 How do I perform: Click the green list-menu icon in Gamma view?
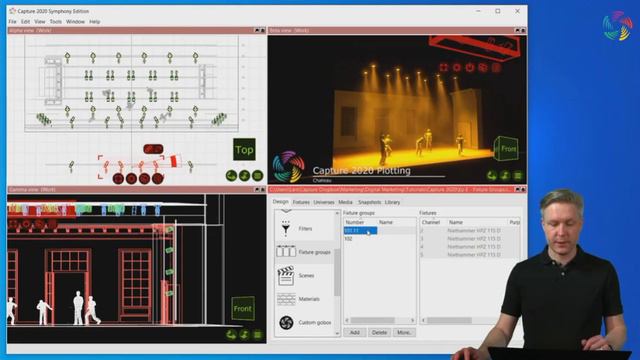[x=258, y=335]
